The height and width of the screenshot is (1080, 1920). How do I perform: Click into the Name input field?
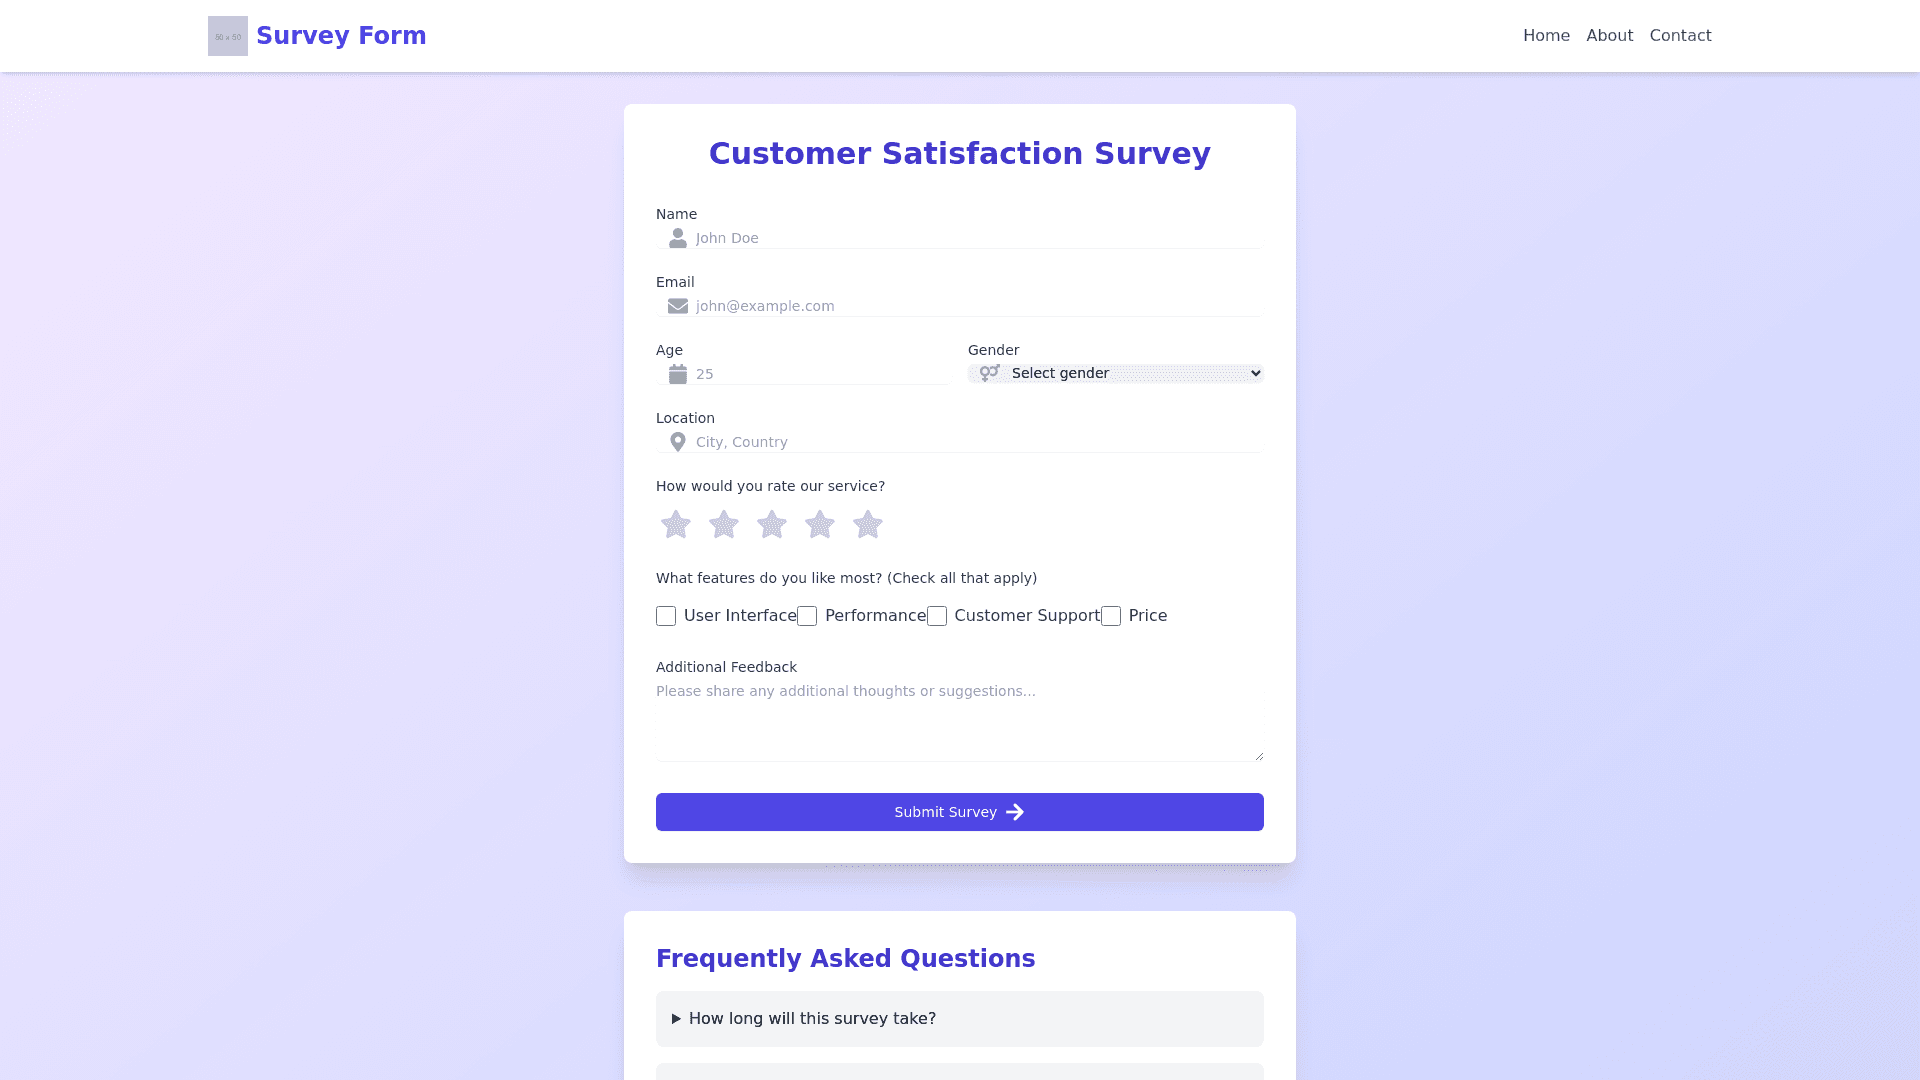click(975, 238)
